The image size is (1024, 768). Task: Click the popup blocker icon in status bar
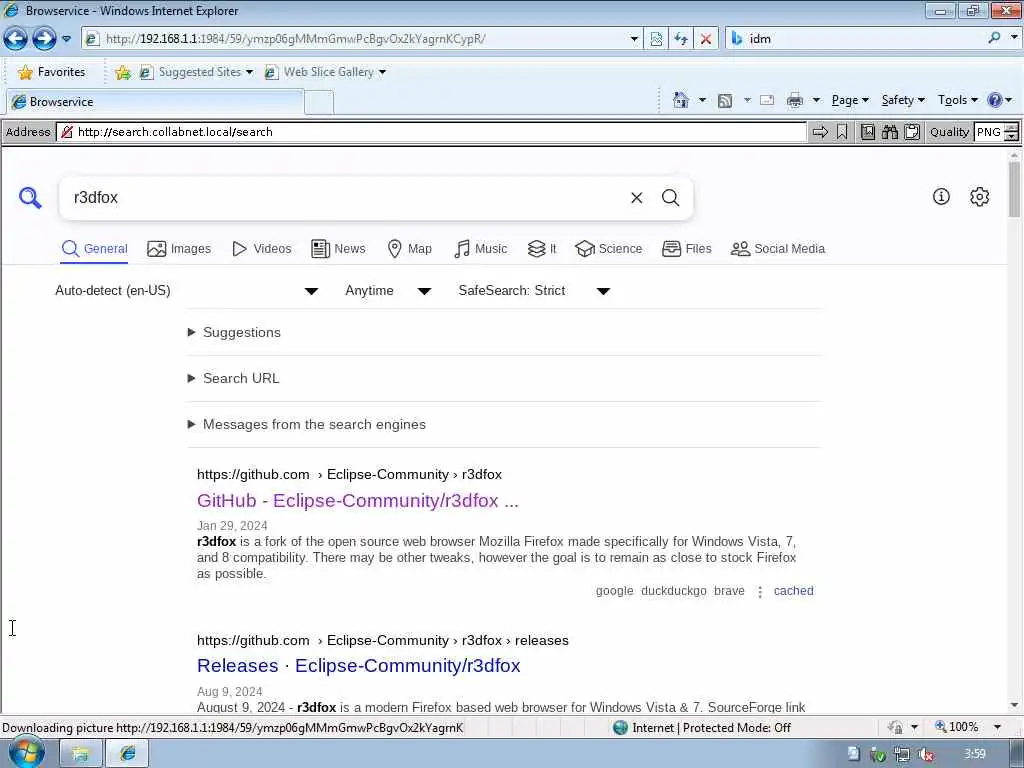(895, 727)
